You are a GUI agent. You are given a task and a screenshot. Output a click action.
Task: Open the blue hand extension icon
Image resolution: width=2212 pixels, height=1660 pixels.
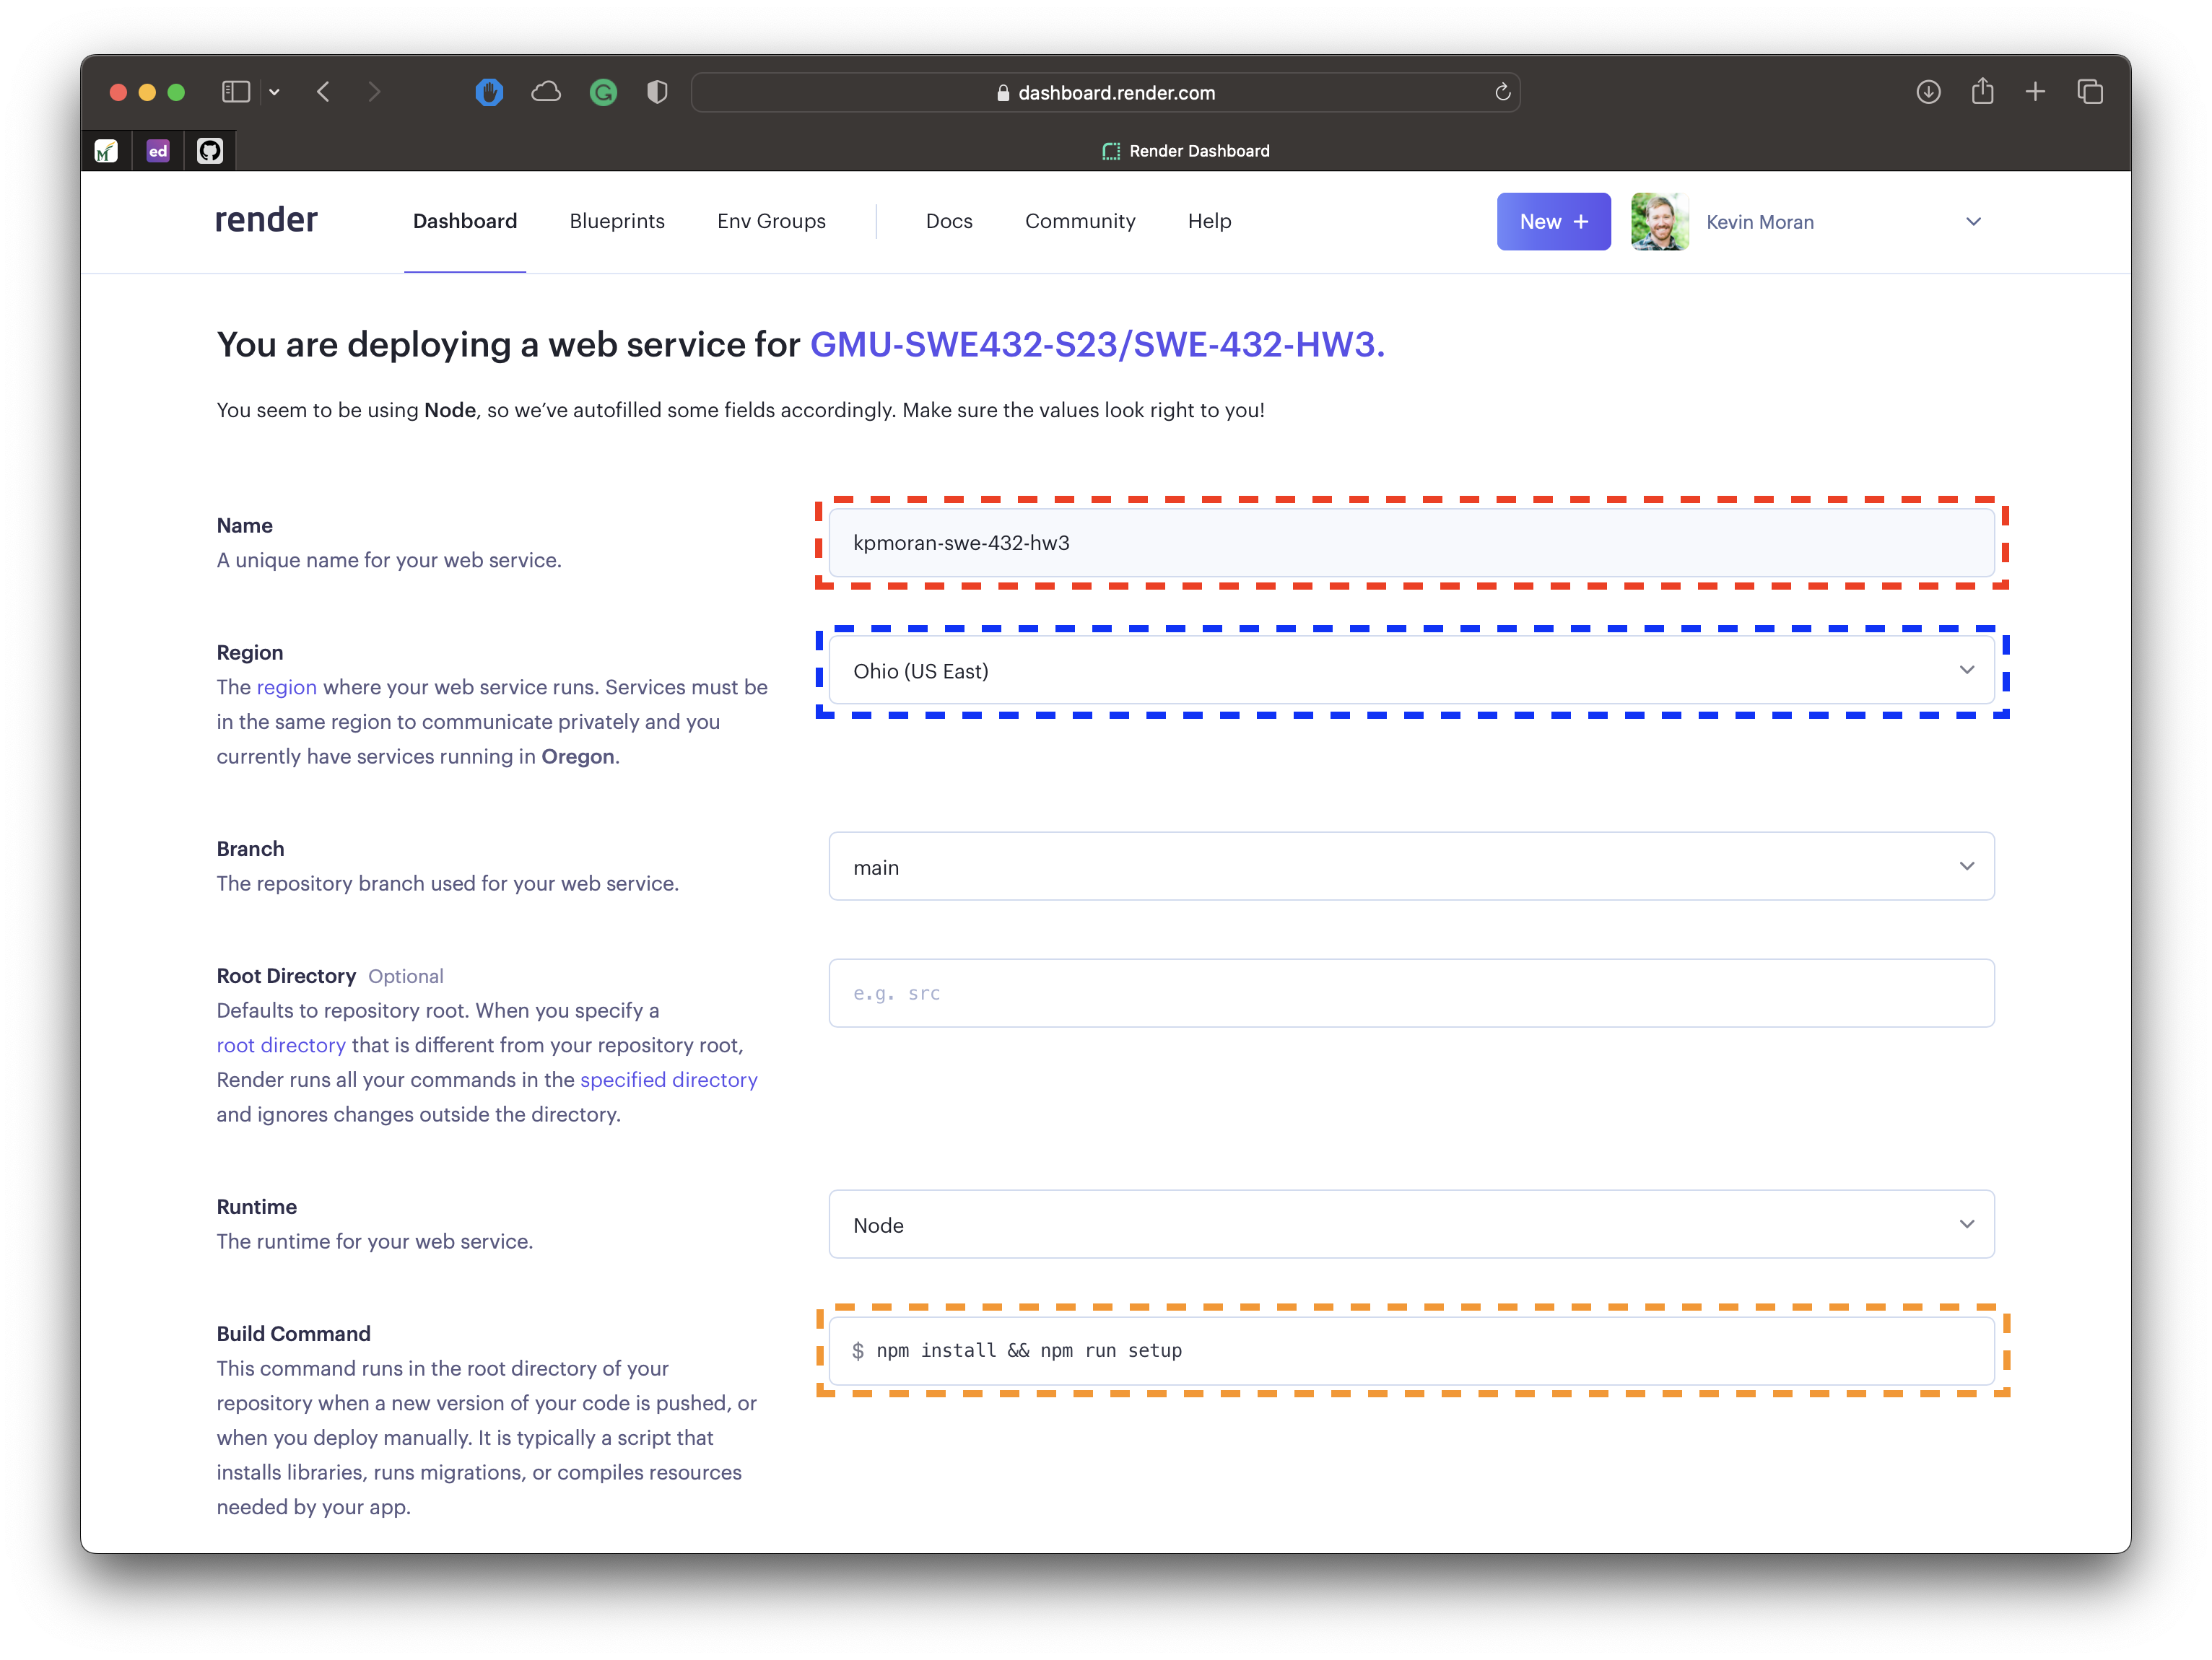pos(489,92)
